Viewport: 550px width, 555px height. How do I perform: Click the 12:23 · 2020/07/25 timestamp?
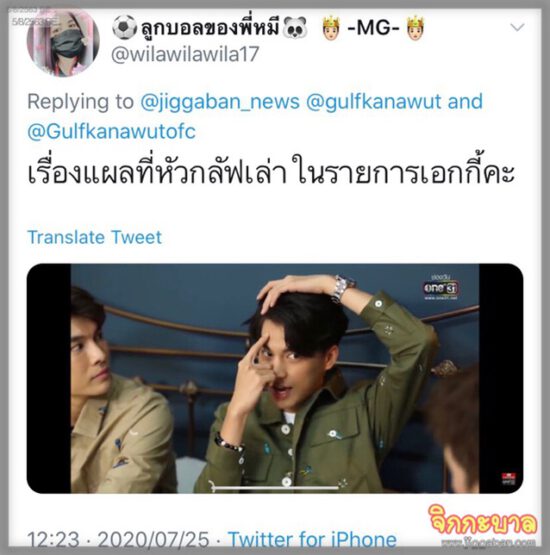[118, 540]
